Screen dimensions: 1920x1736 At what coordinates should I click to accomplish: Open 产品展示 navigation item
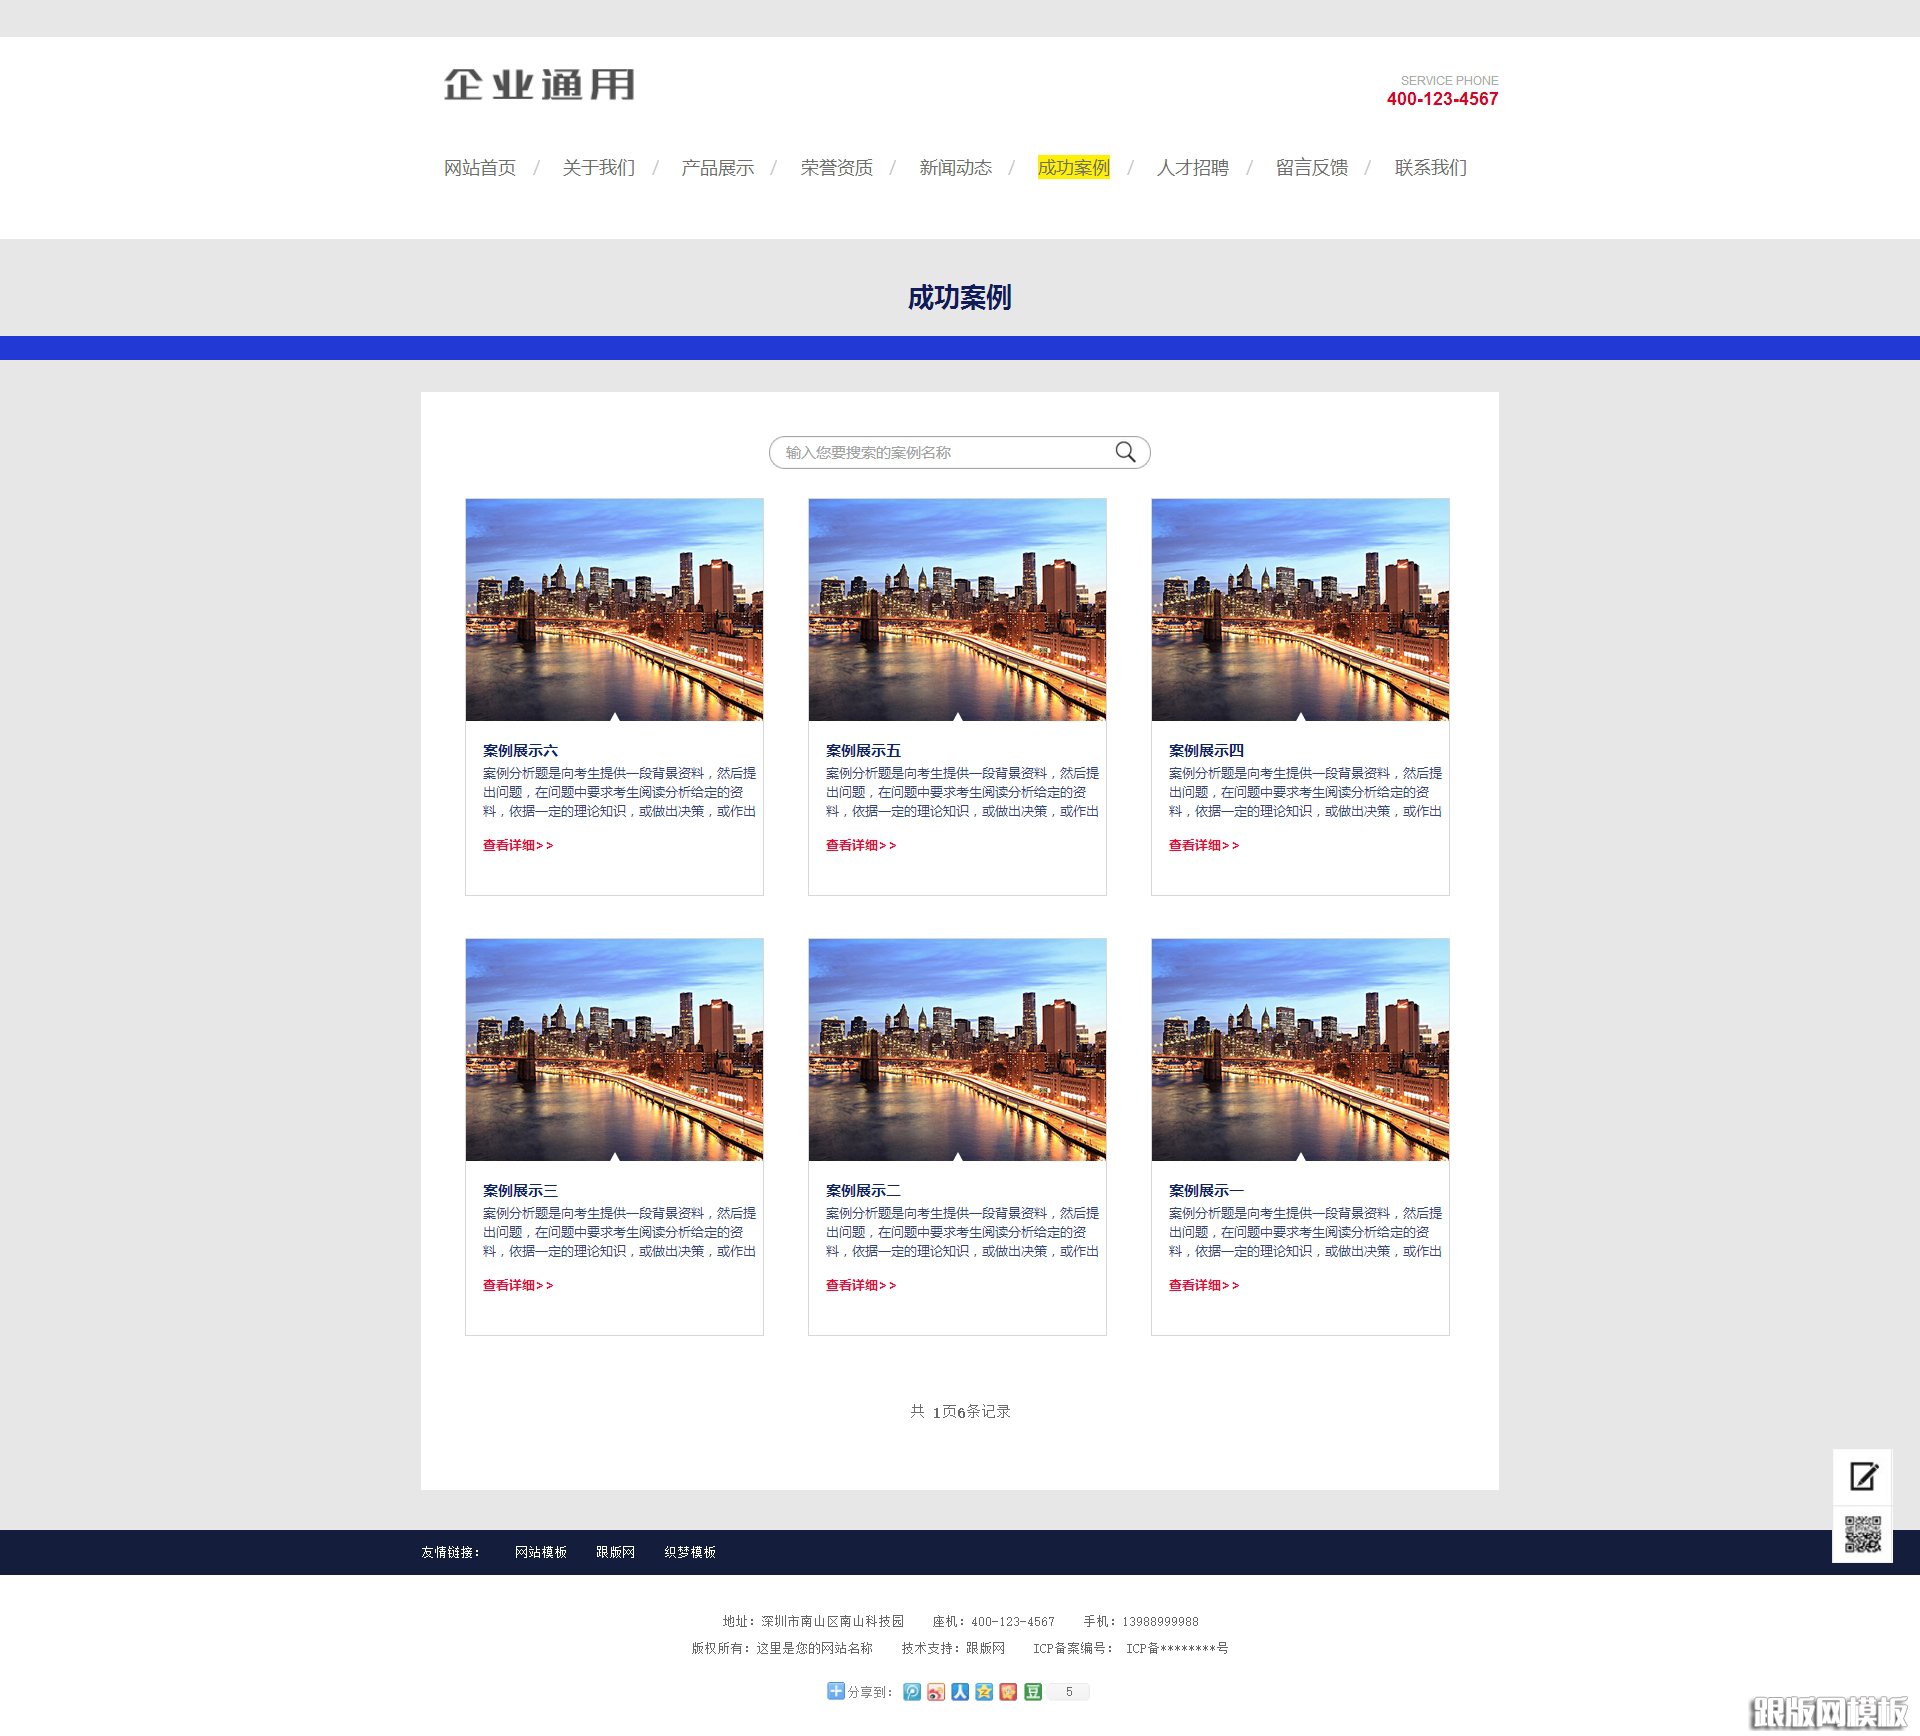[717, 167]
